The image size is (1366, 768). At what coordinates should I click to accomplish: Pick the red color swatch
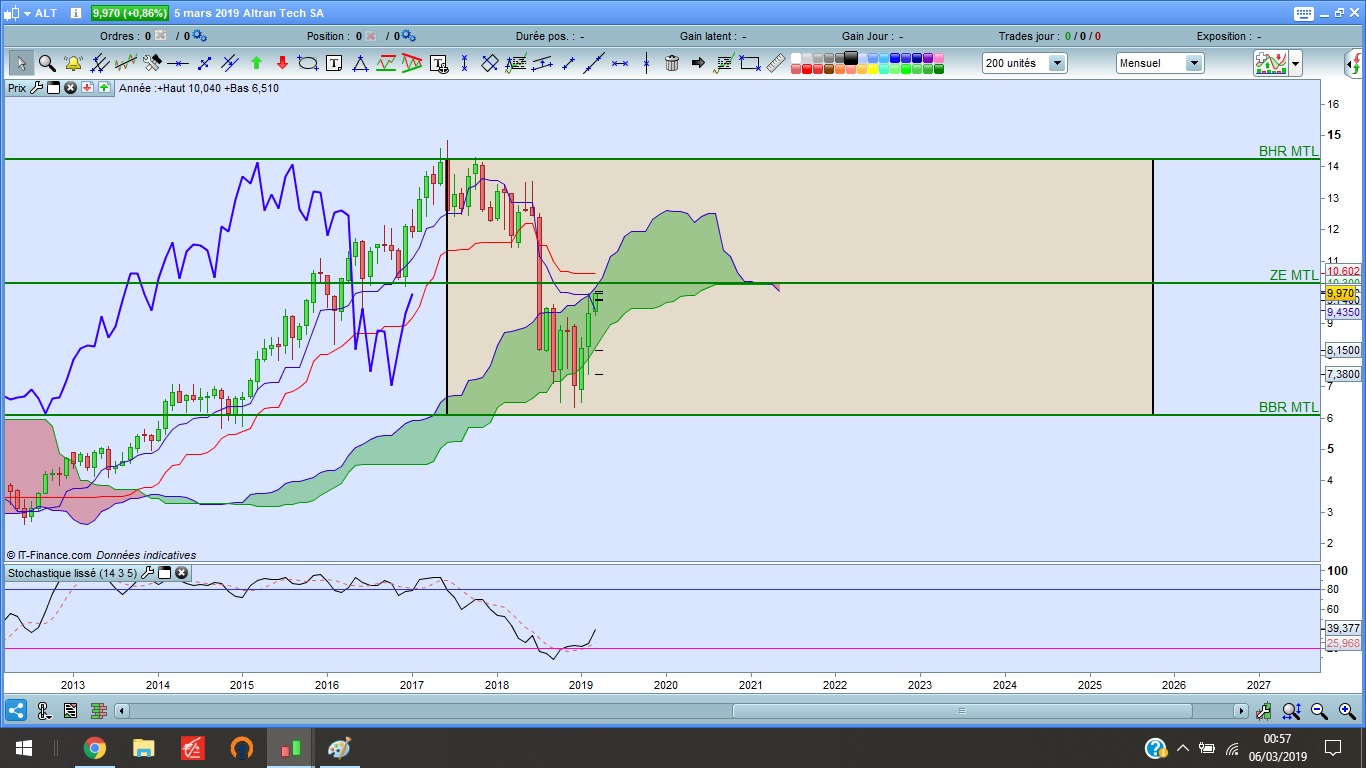(x=807, y=69)
